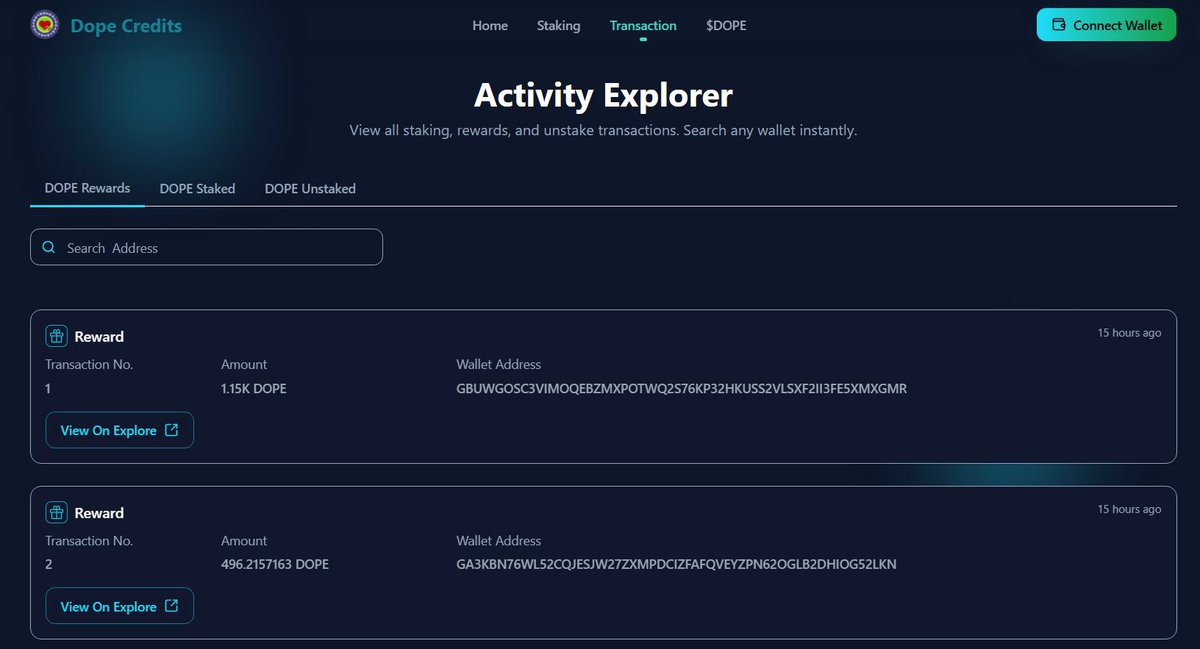This screenshot has height=649, width=1200.
Task: Click the Amount label in transaction 2
Action: coord(244,540)
